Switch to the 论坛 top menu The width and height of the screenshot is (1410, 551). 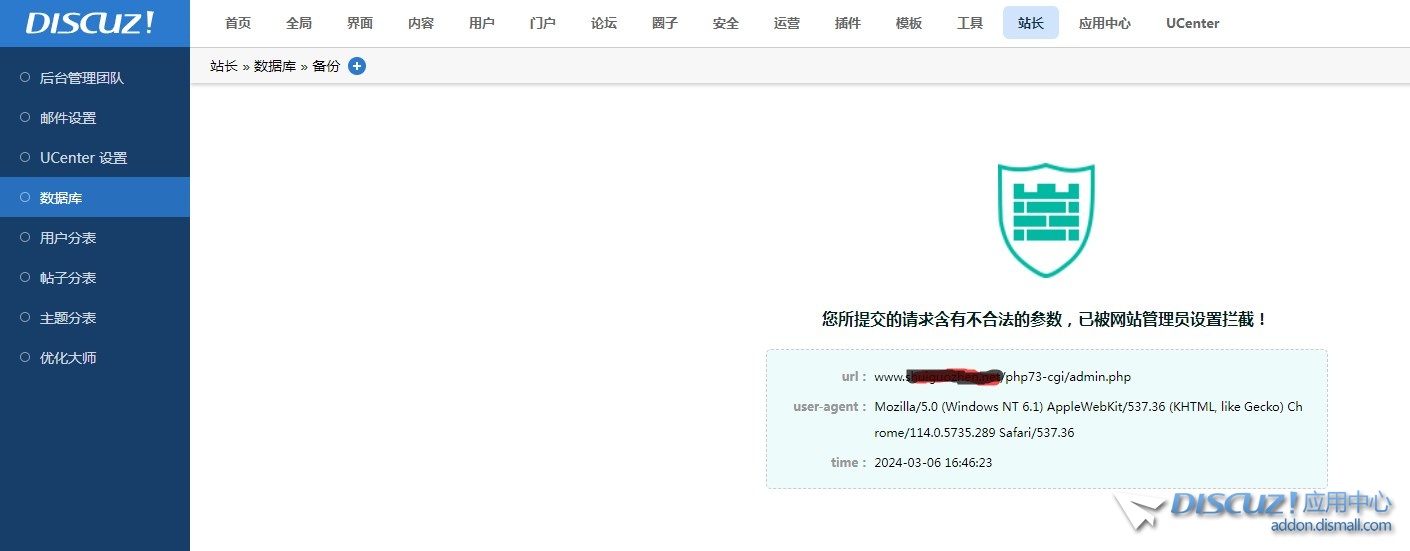(604, 23)
